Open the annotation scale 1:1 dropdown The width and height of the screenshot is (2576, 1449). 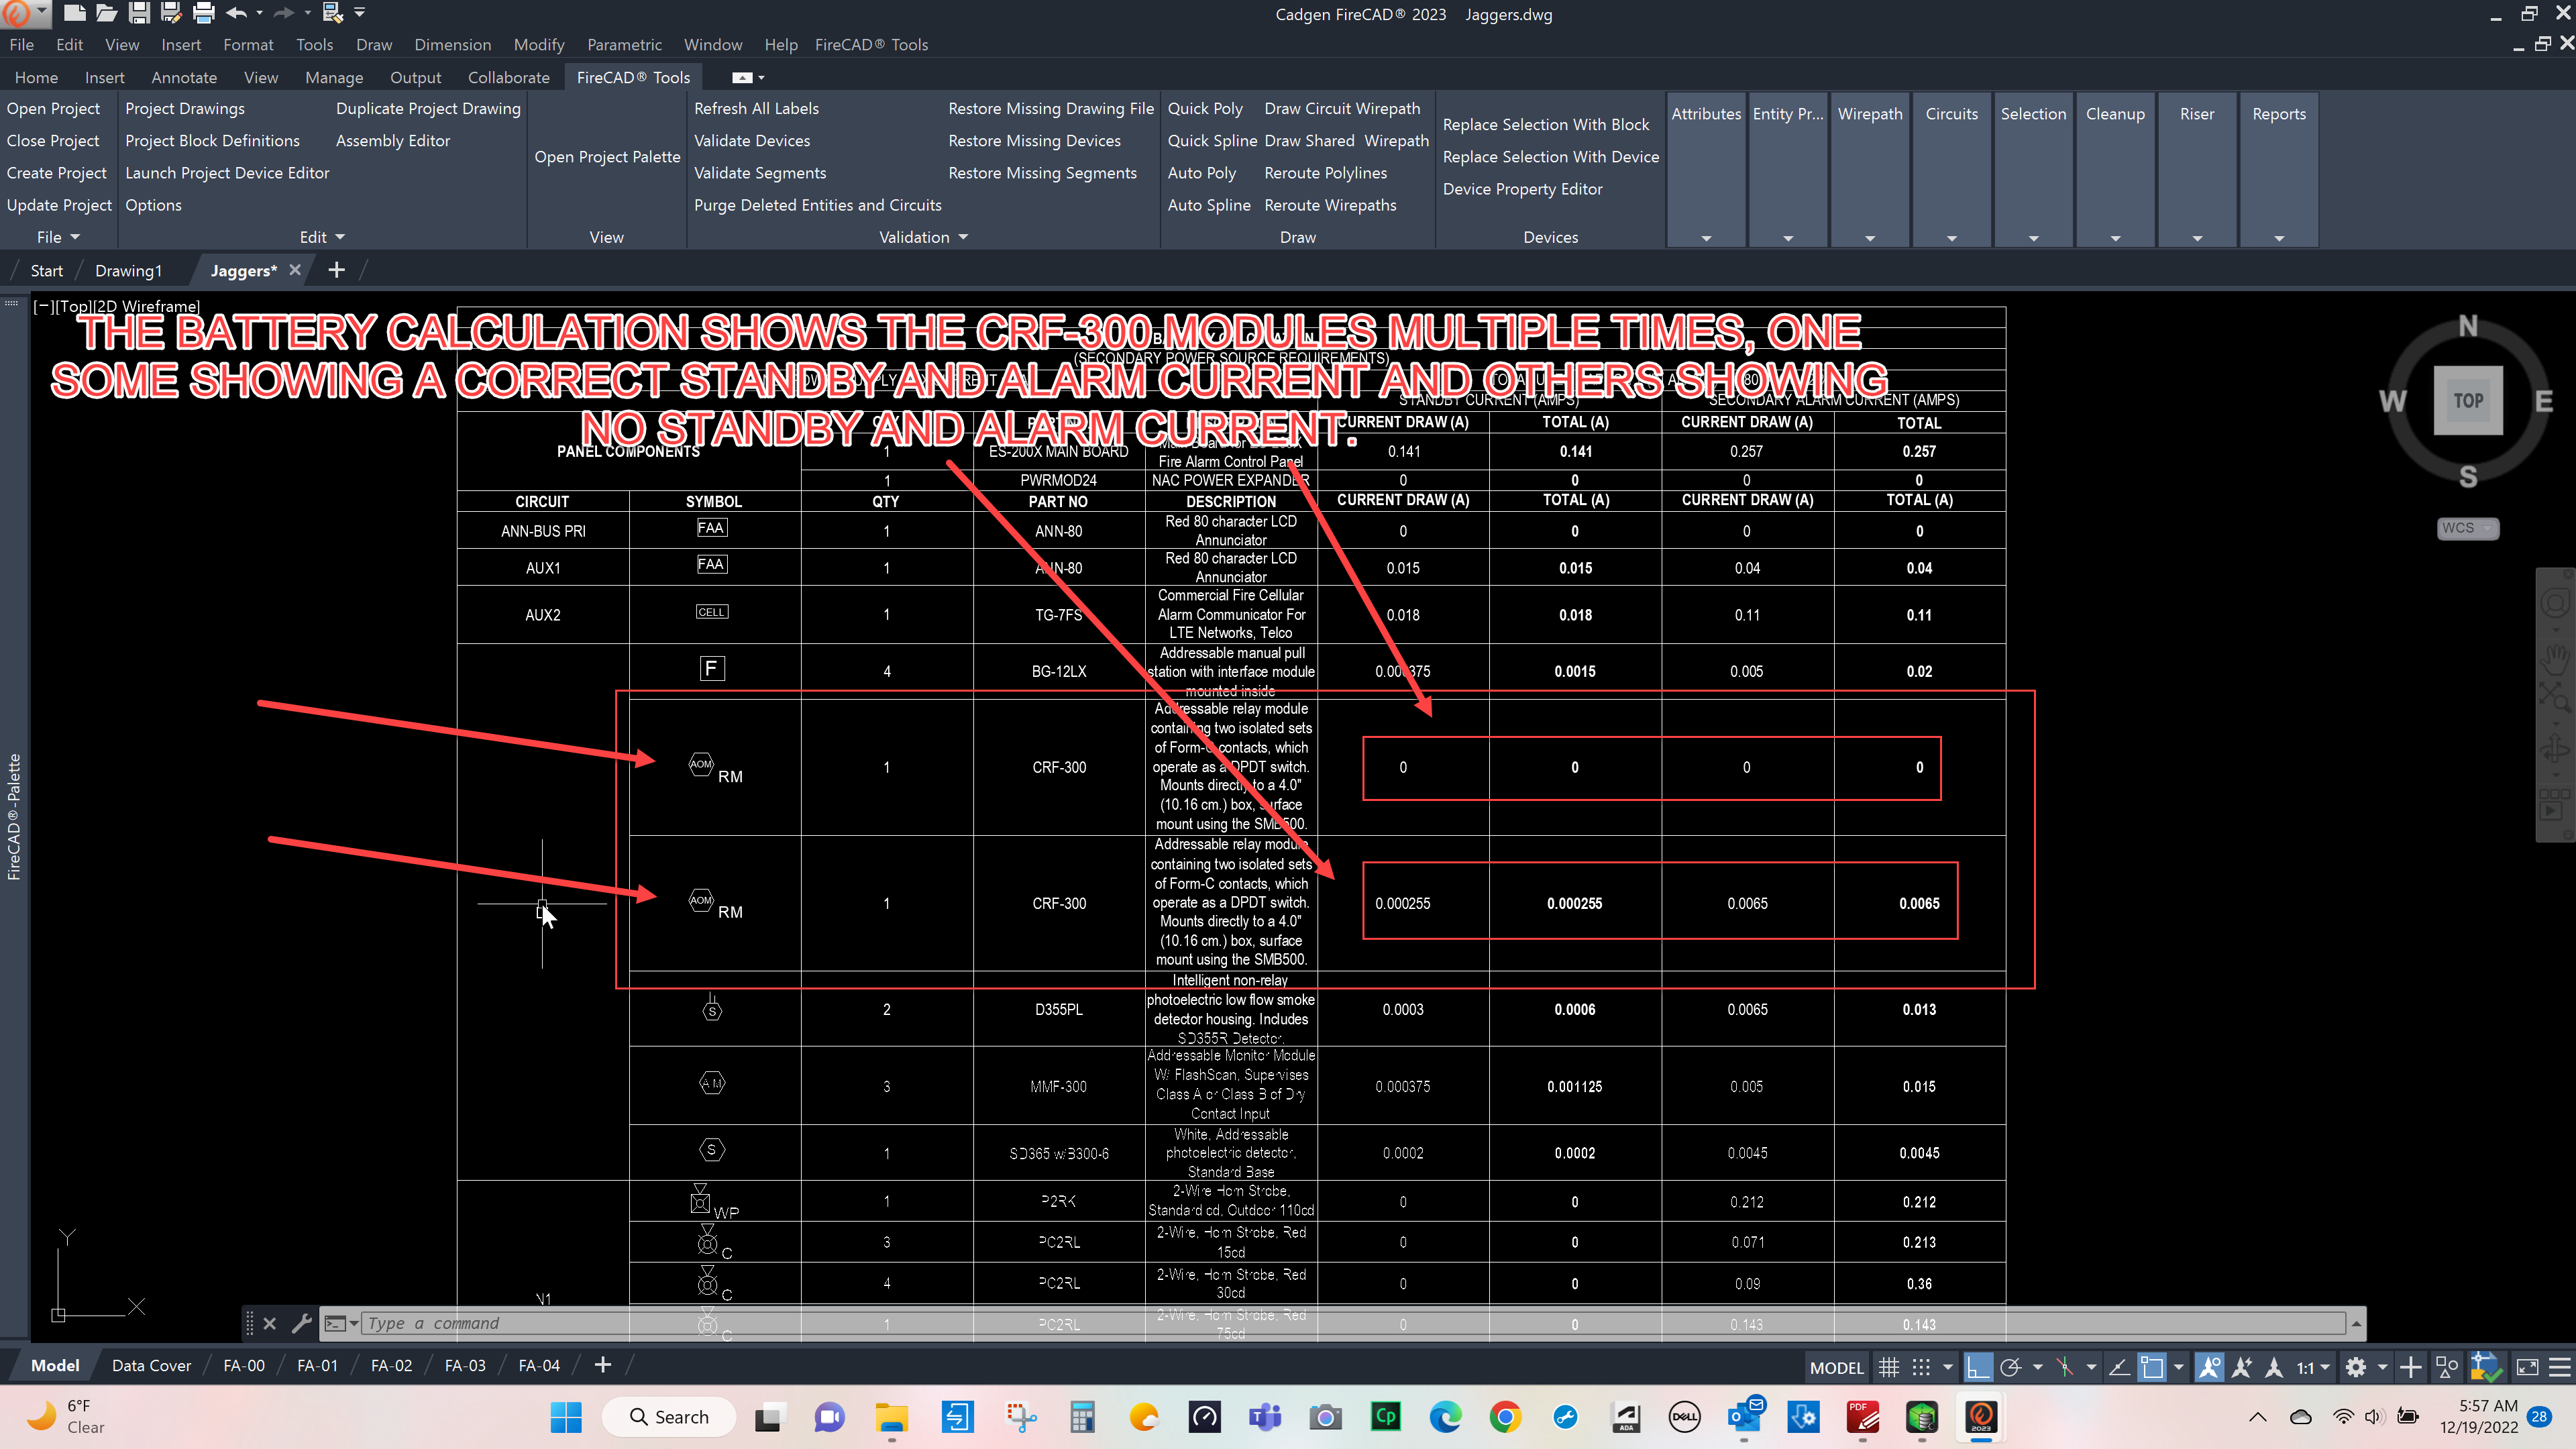pyautogui.click(x=2313, y=1367)
